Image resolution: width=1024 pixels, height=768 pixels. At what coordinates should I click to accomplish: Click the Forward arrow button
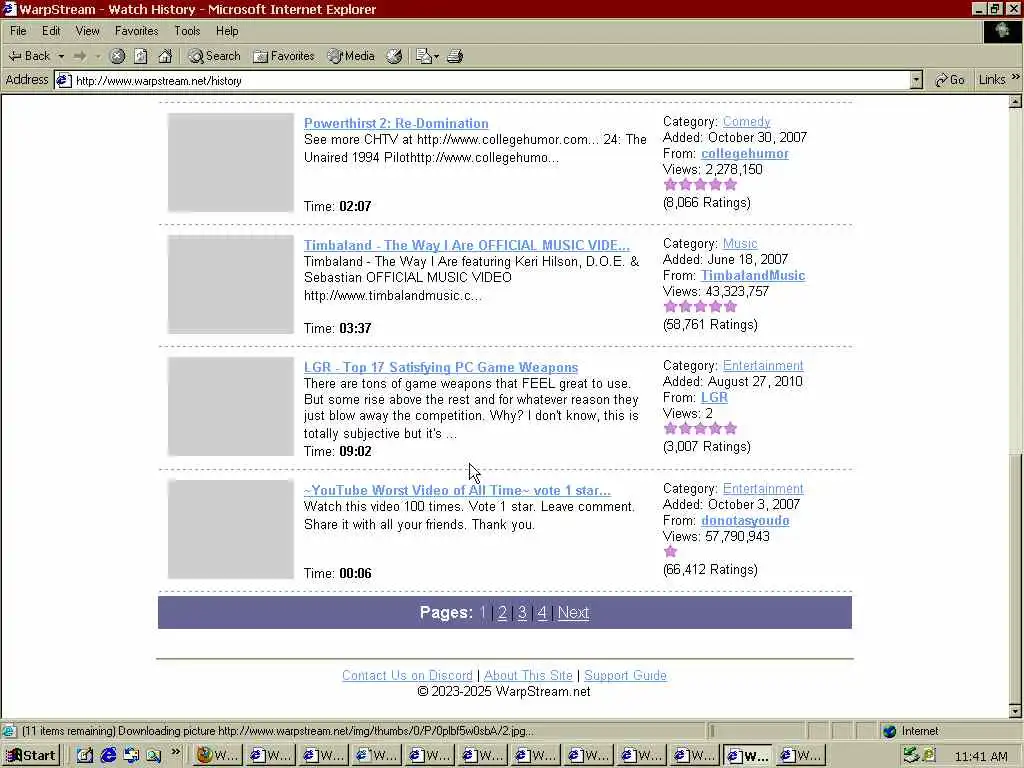[80, 56]
